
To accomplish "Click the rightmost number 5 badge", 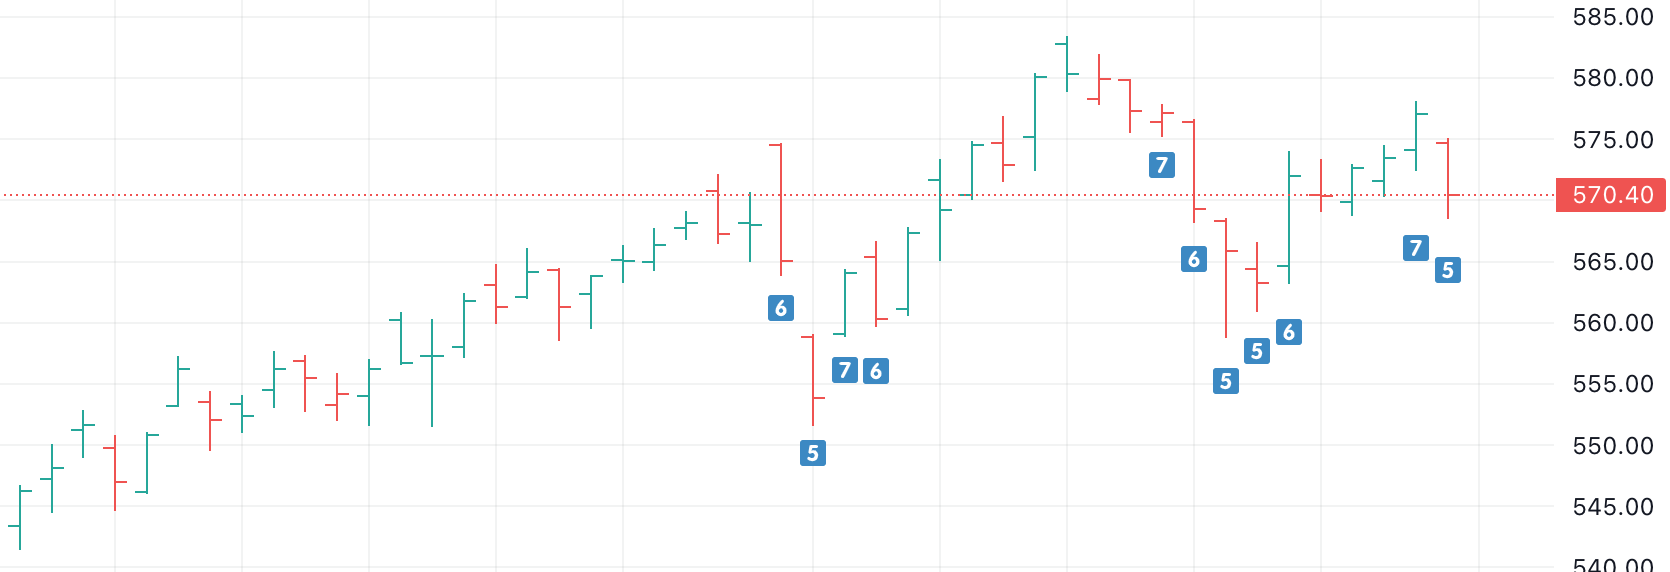I will [x=1447, y=270].
